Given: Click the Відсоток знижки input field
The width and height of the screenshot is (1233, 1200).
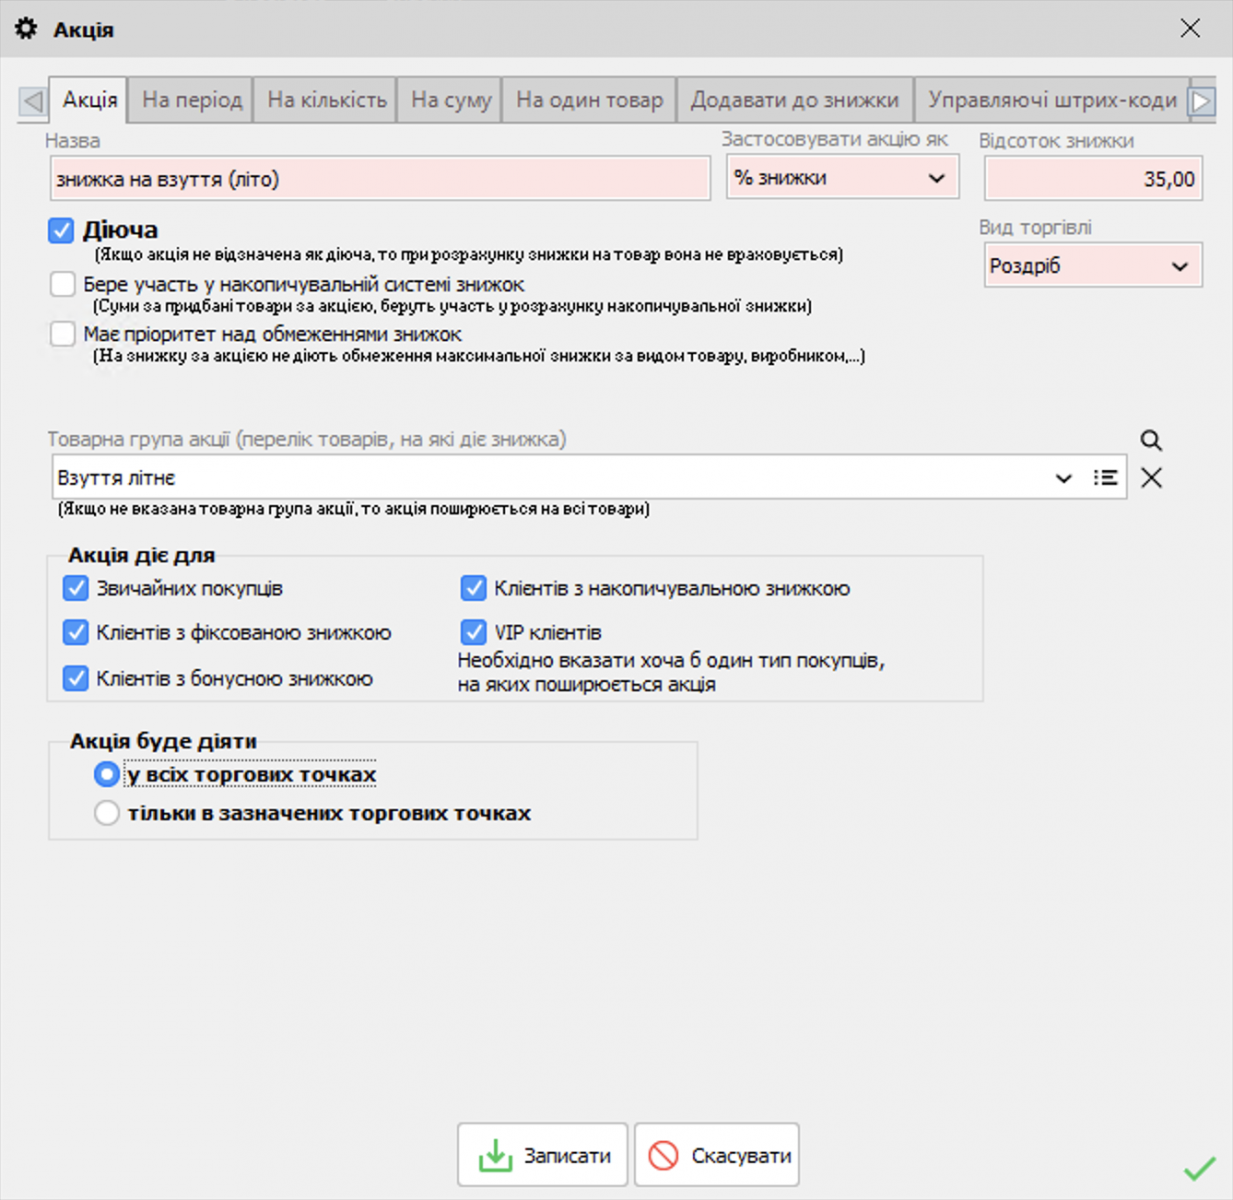Looking at the screenshot, I should (x=1093, y=179).
